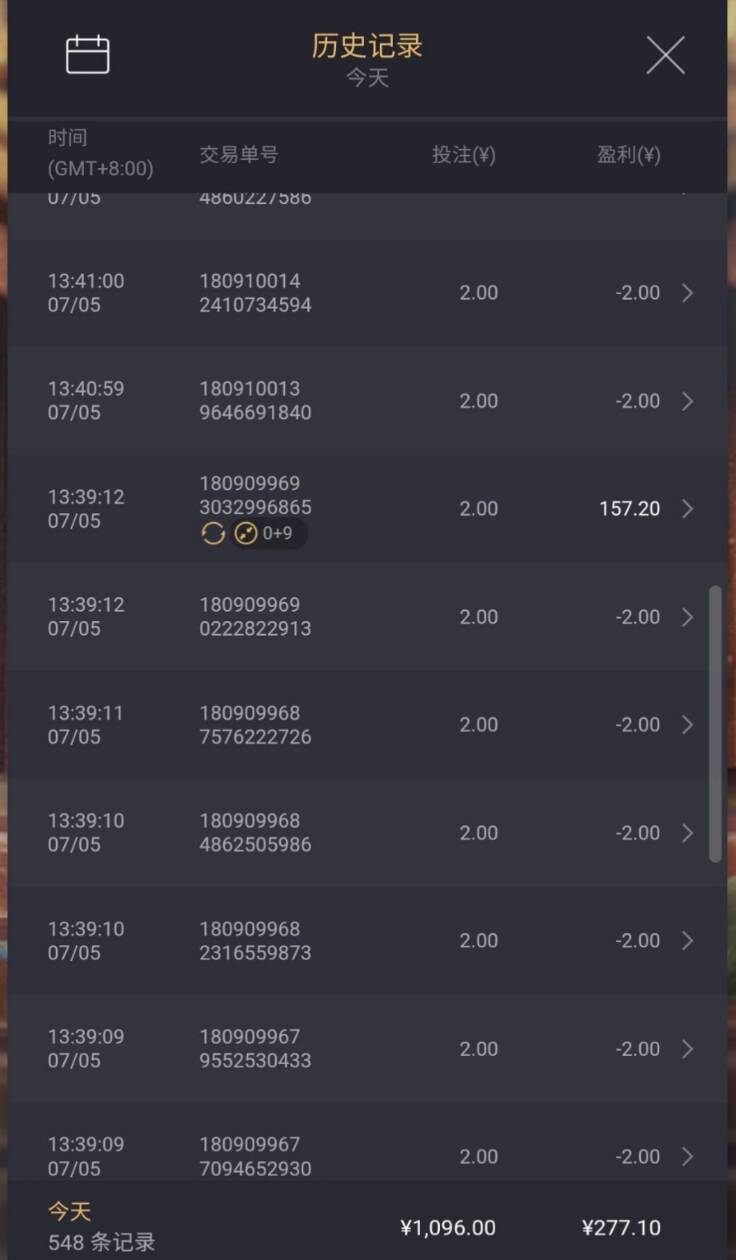Click the 时间 column header

pyautogui.click(x=68, y=138)
